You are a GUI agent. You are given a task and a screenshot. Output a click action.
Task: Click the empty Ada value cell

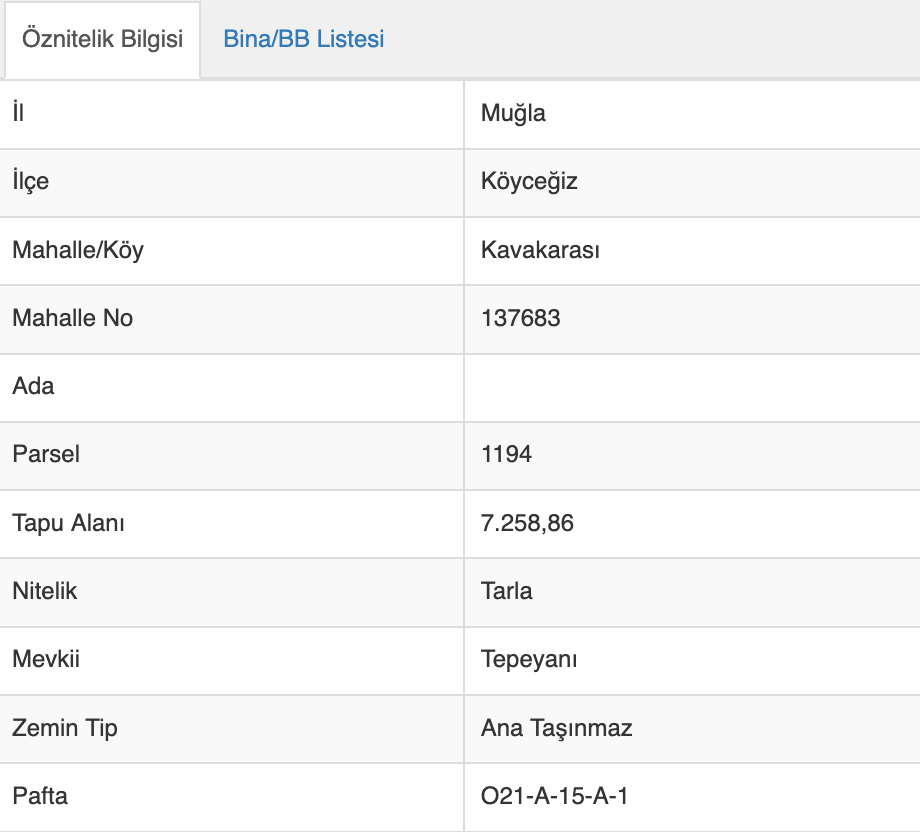[x=692, y=387]
